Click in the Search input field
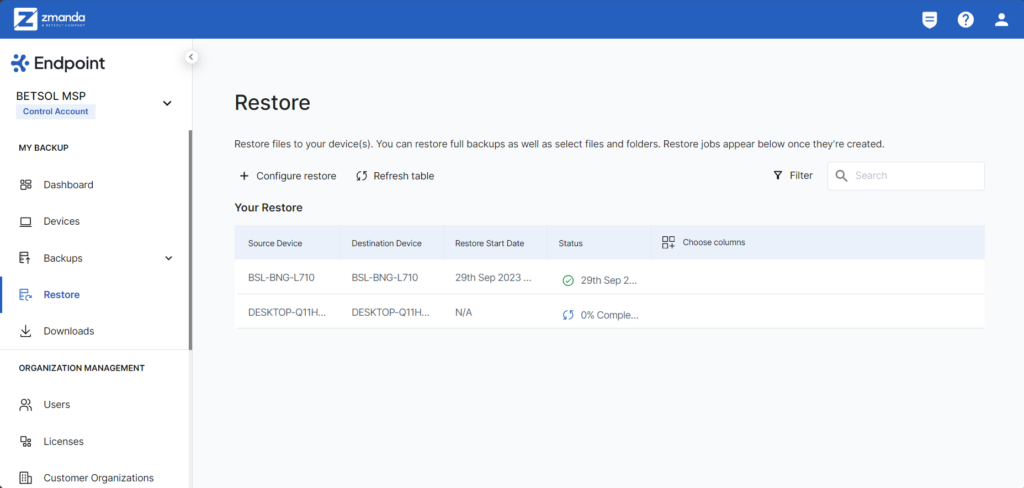1024x488 pixels. pyautogui.click(x=906, y=176)
